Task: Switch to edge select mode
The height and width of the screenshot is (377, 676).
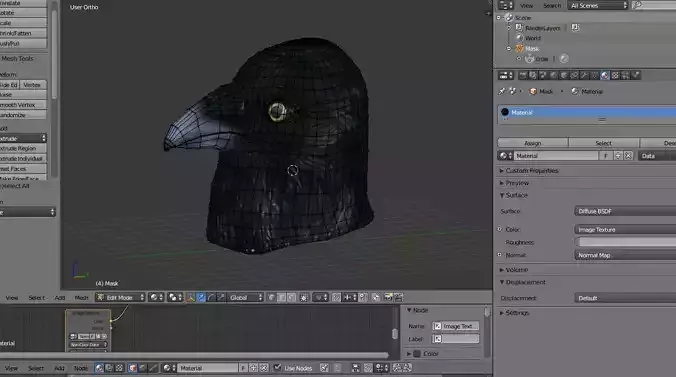Action: click(281, 297)
